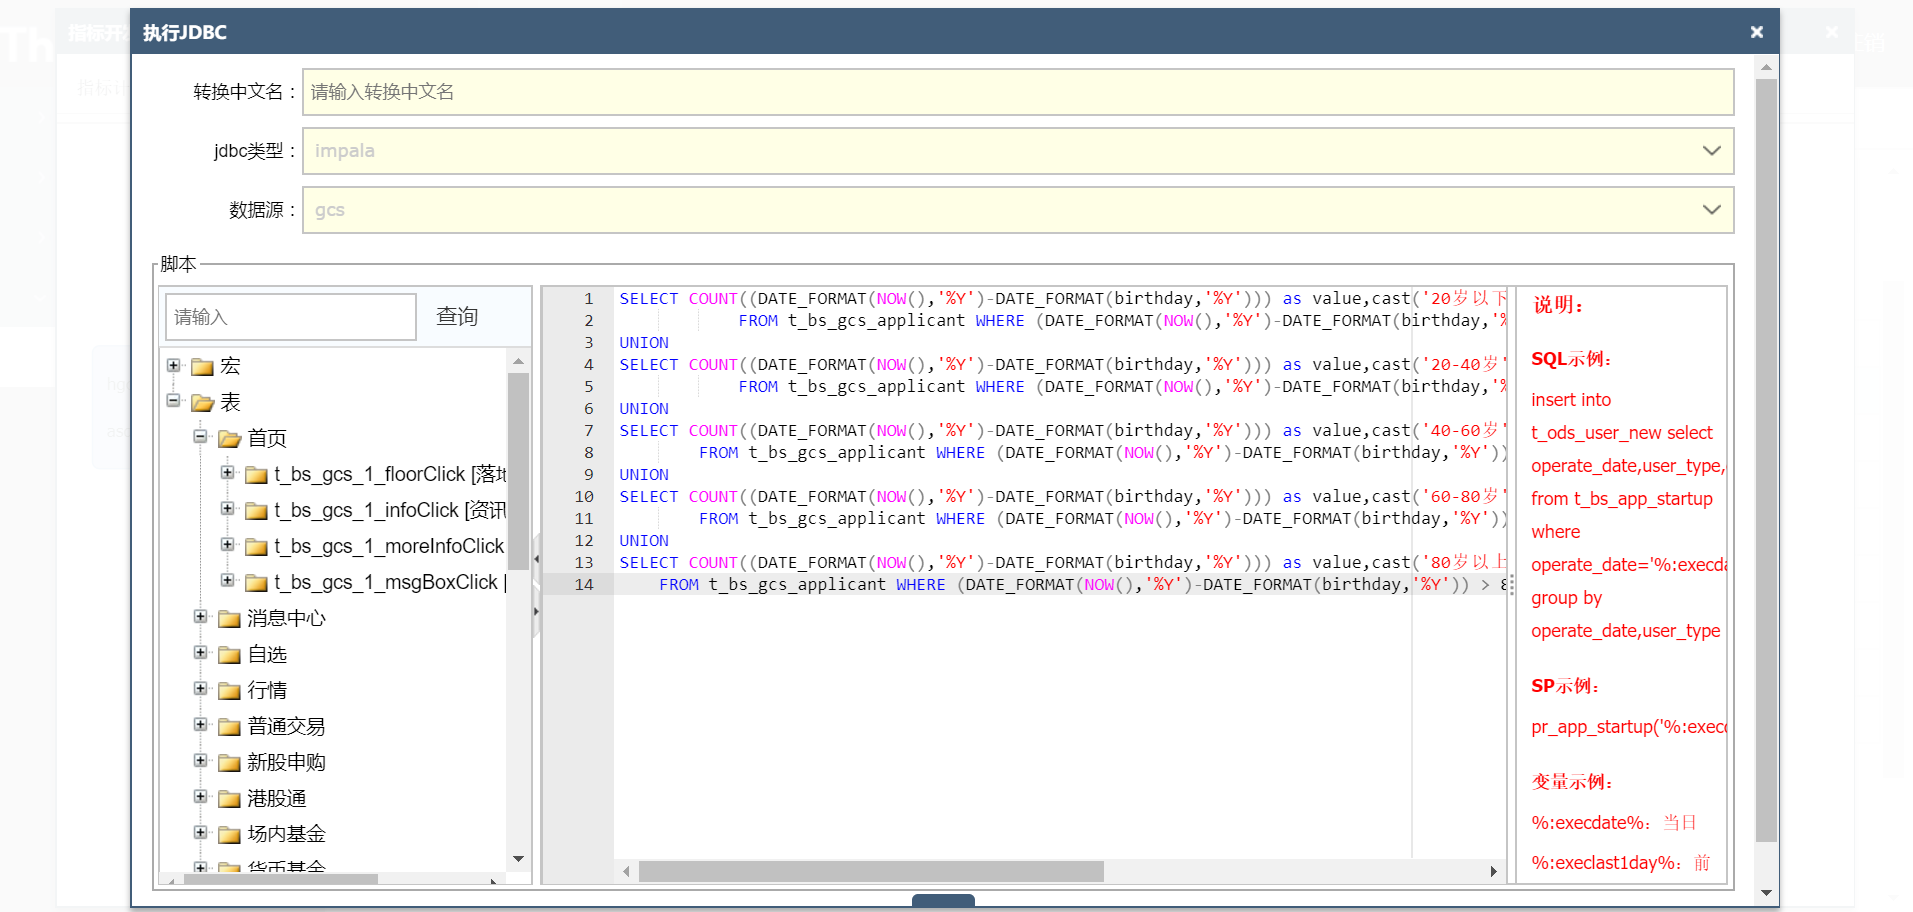Click the bottom resize handle of the dialog
This screenshot has width=1913, height=912.
pos(943,901)
